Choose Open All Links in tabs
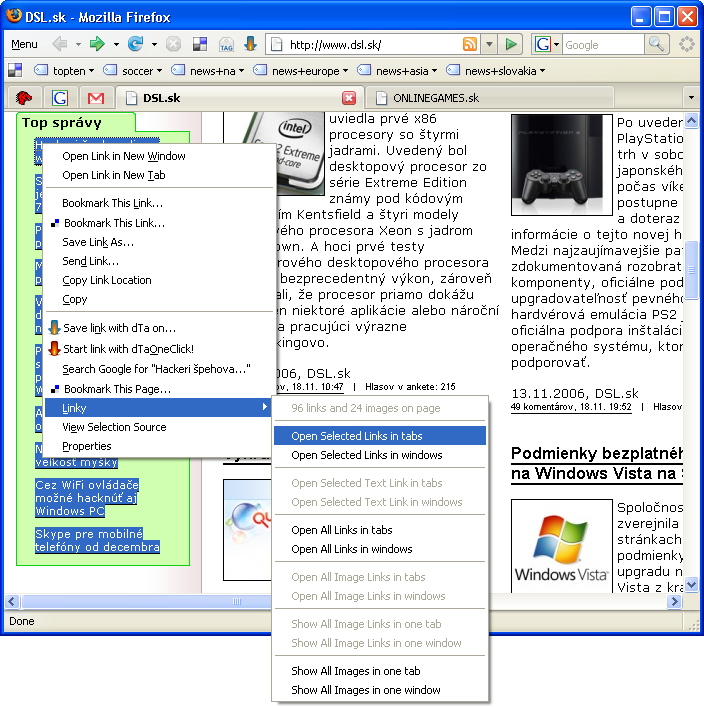The width and height of the screenshot is (704, 707). click(380, 530)
